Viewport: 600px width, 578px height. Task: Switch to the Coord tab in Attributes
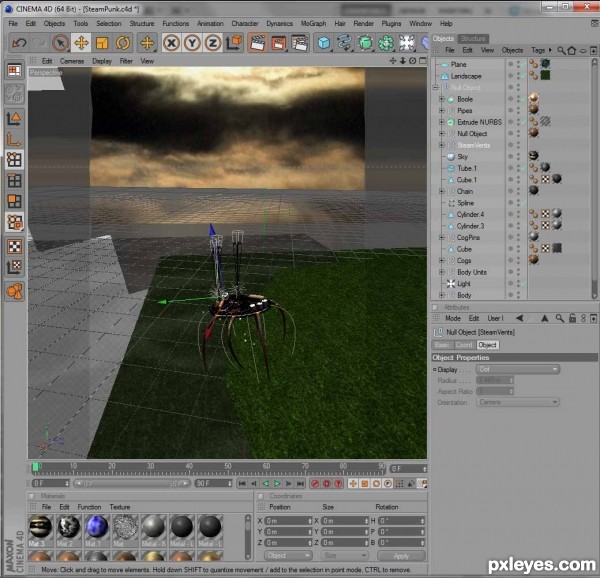[464, 345]
